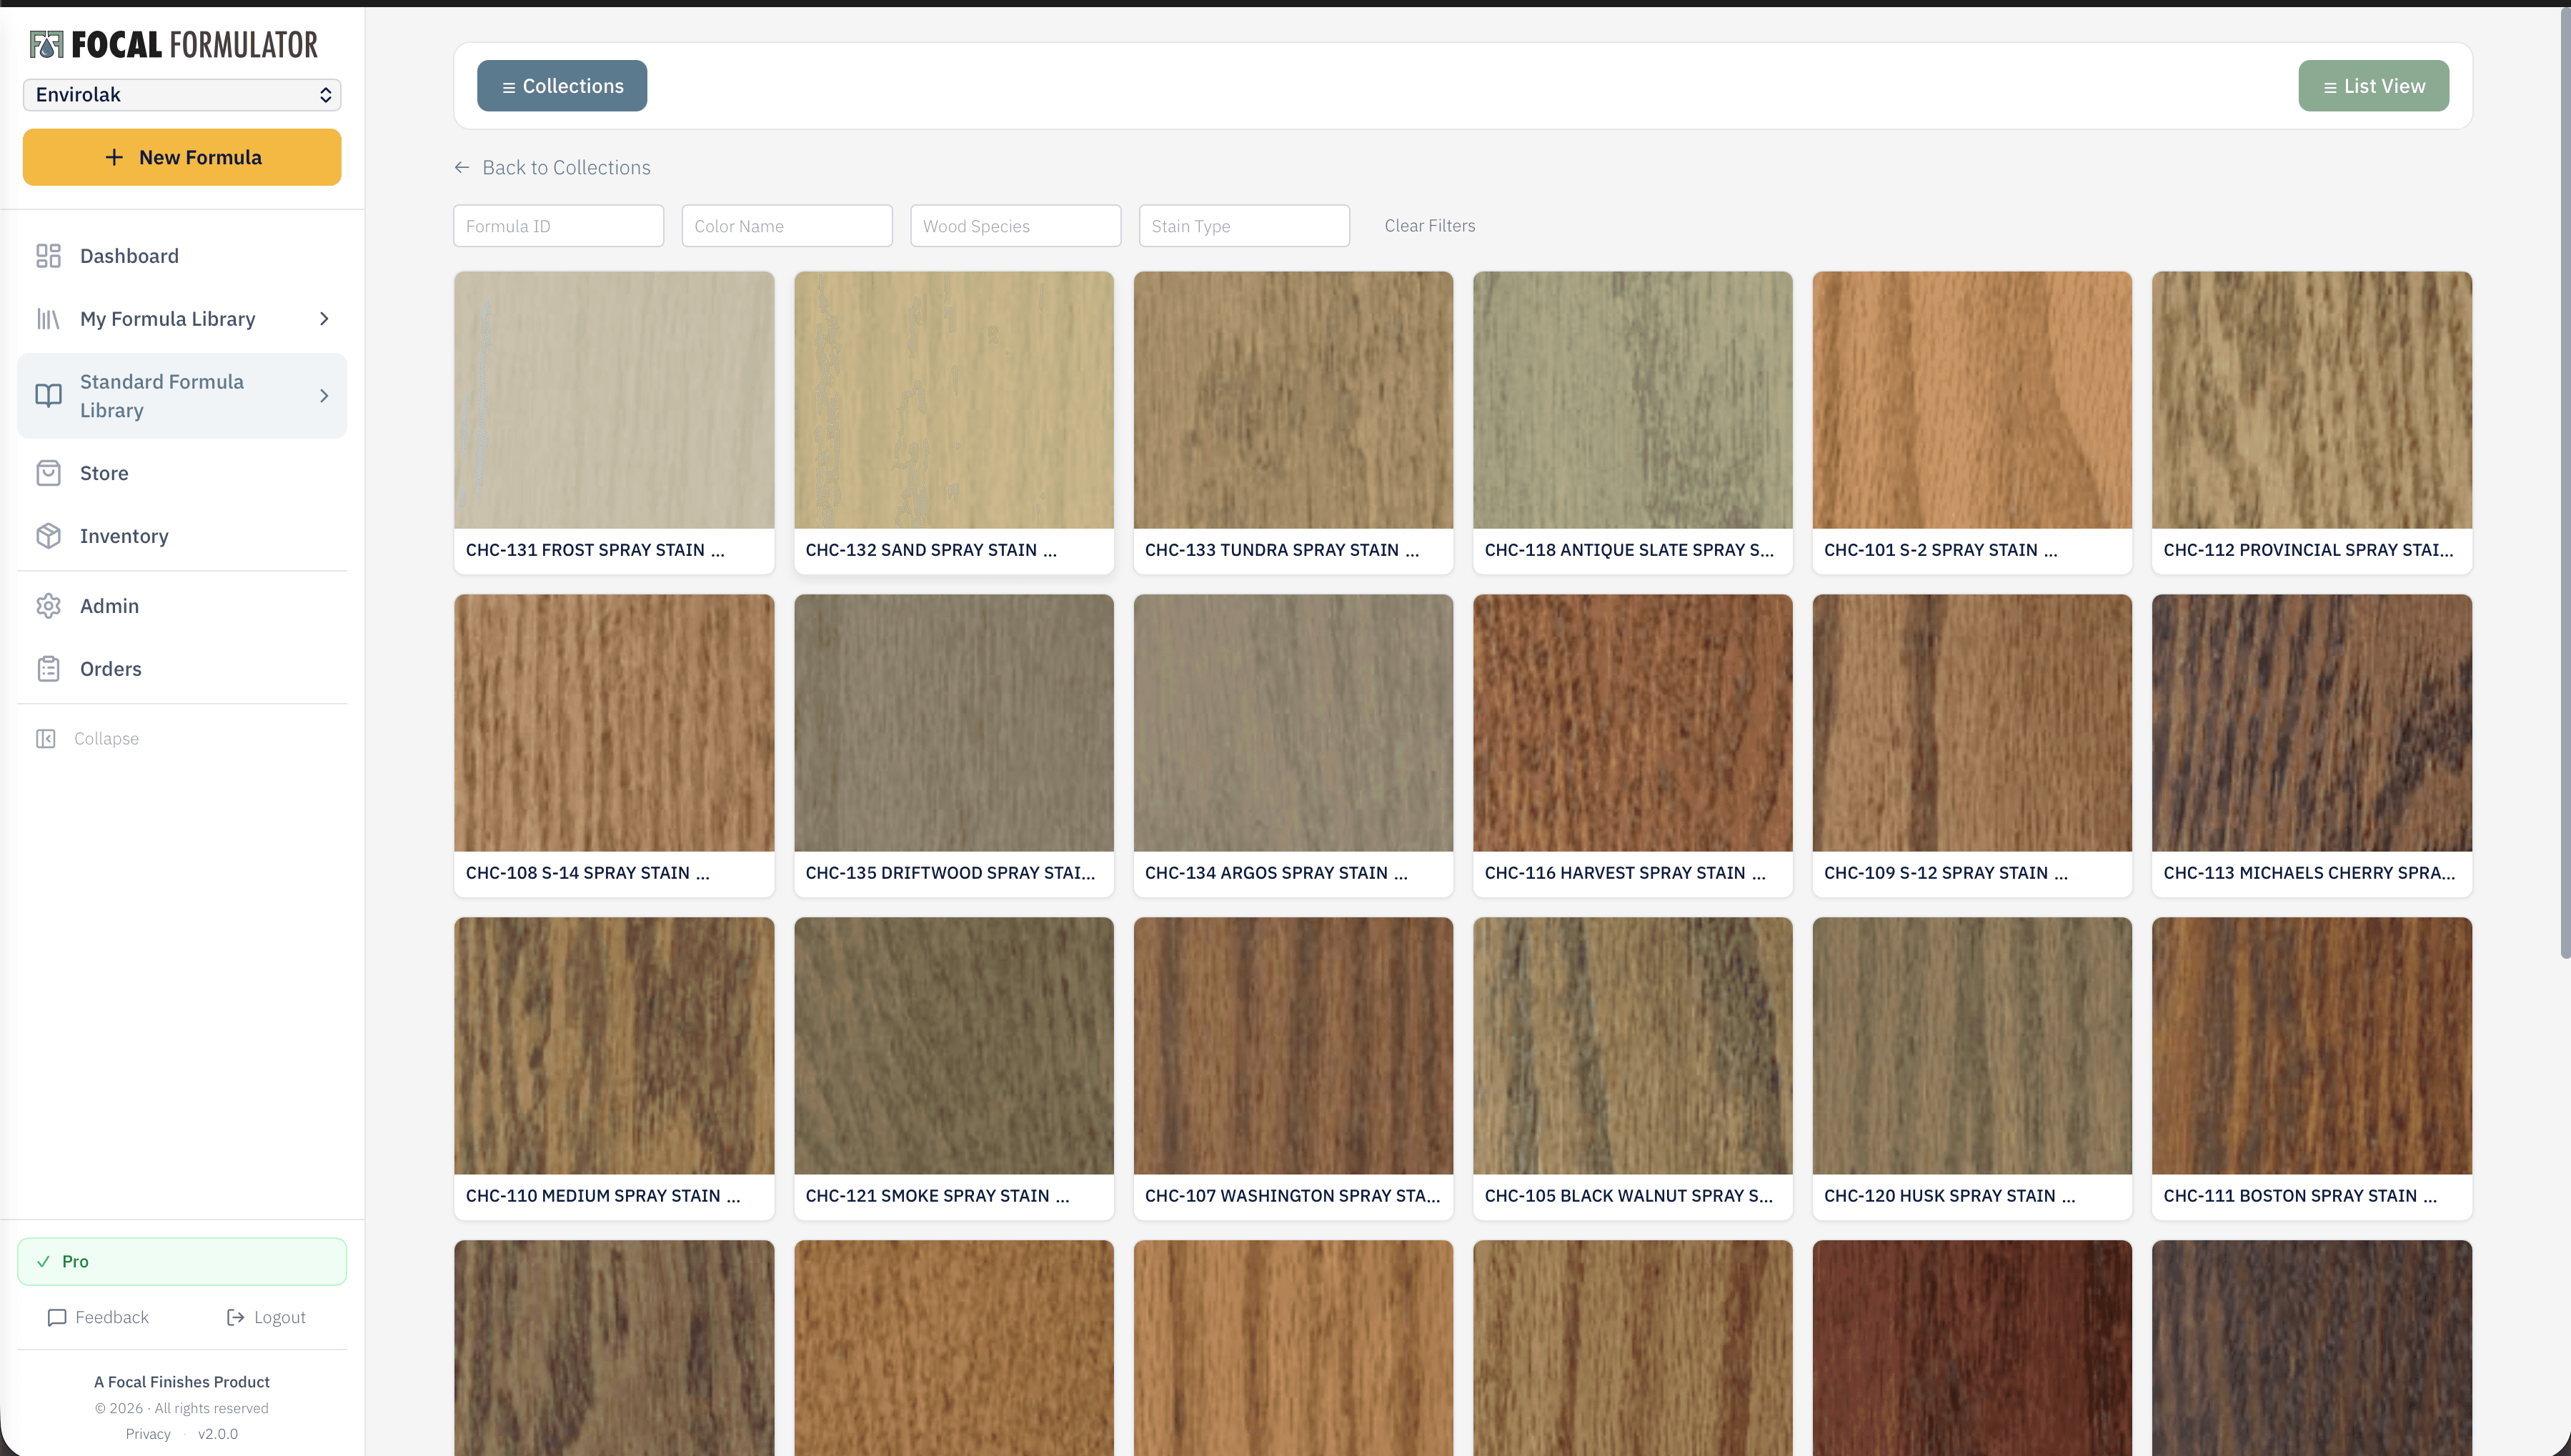Image resolution: width=2571 pixels, height=1456 pixels.
Task: Click the Pro plan checkmark icon
Action: point(43,1262)
